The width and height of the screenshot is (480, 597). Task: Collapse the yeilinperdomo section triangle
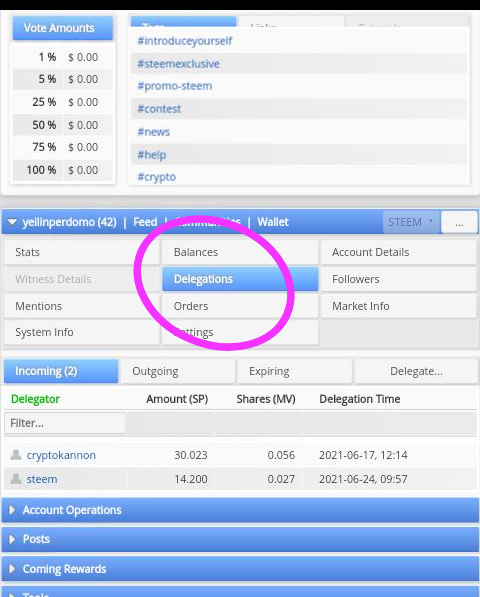pos(12,222)
